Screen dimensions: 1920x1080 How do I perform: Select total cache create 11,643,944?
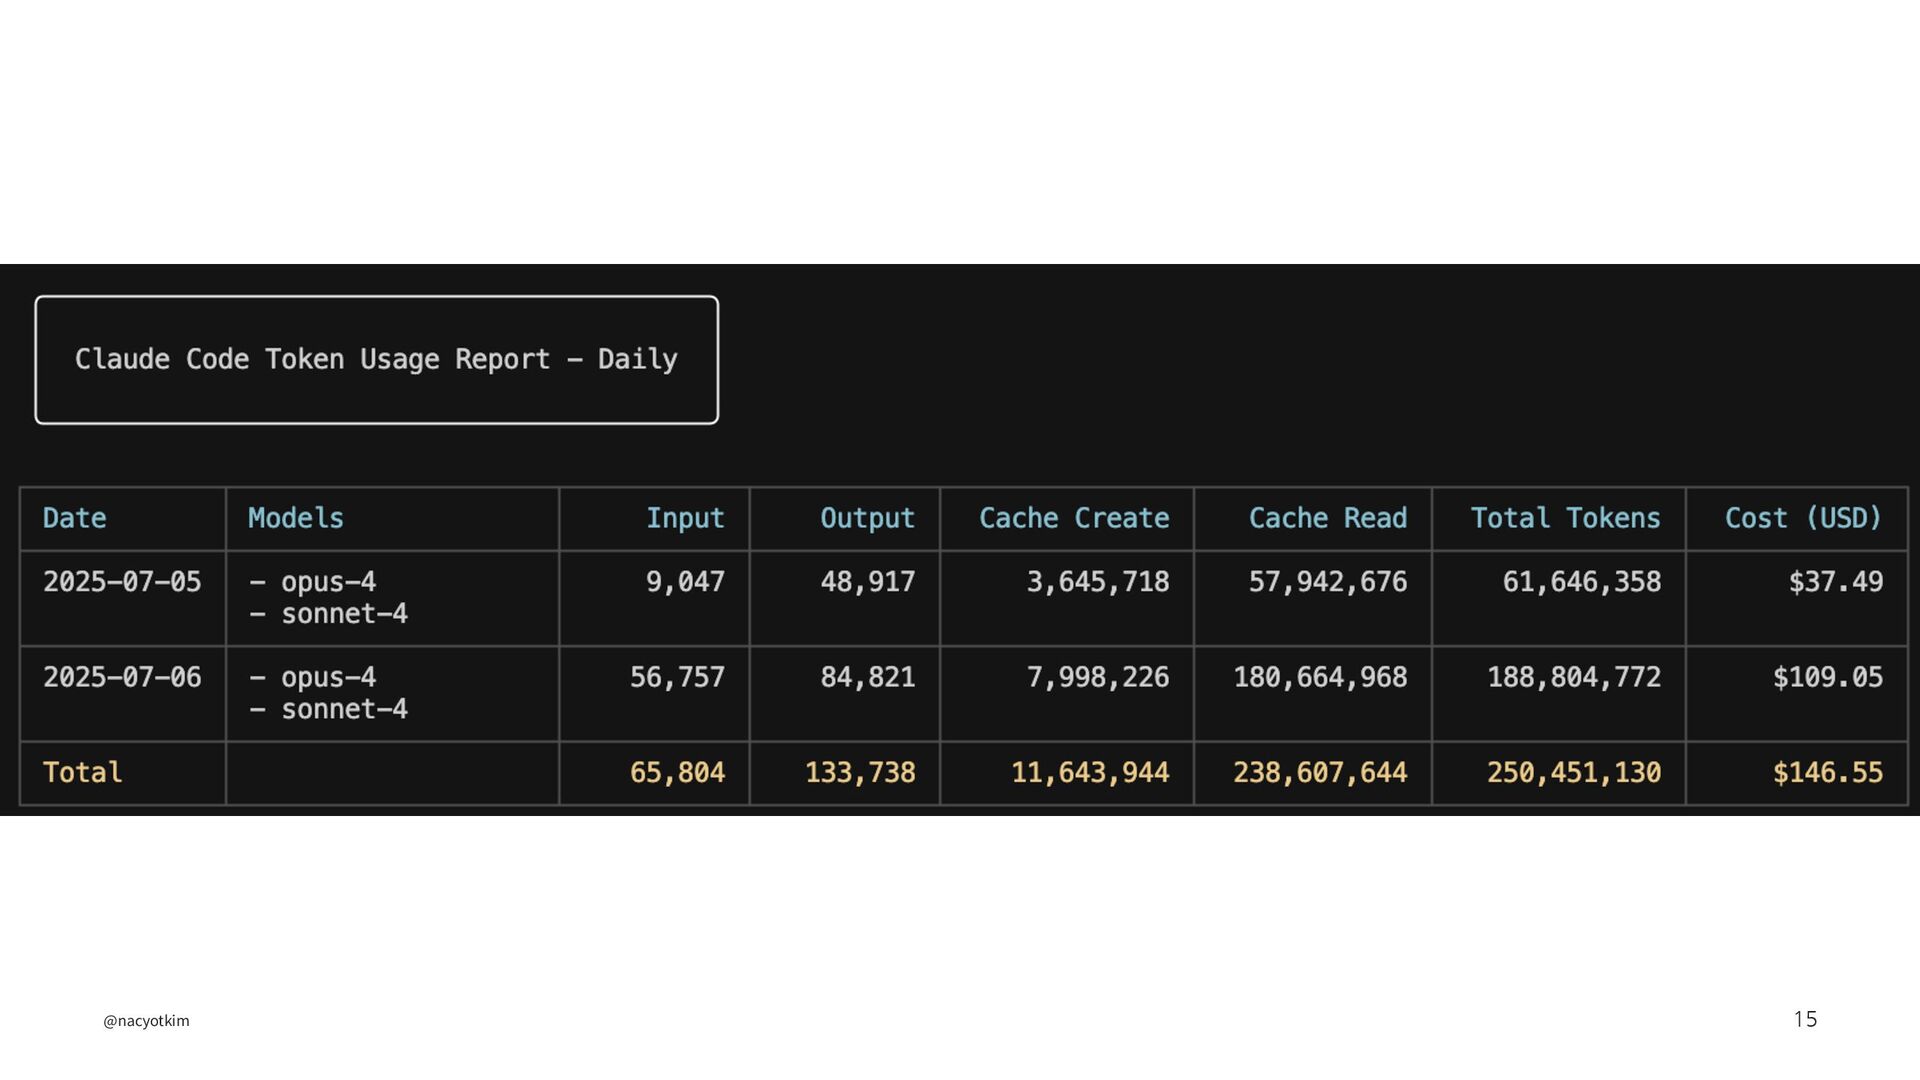(1090, 773)
